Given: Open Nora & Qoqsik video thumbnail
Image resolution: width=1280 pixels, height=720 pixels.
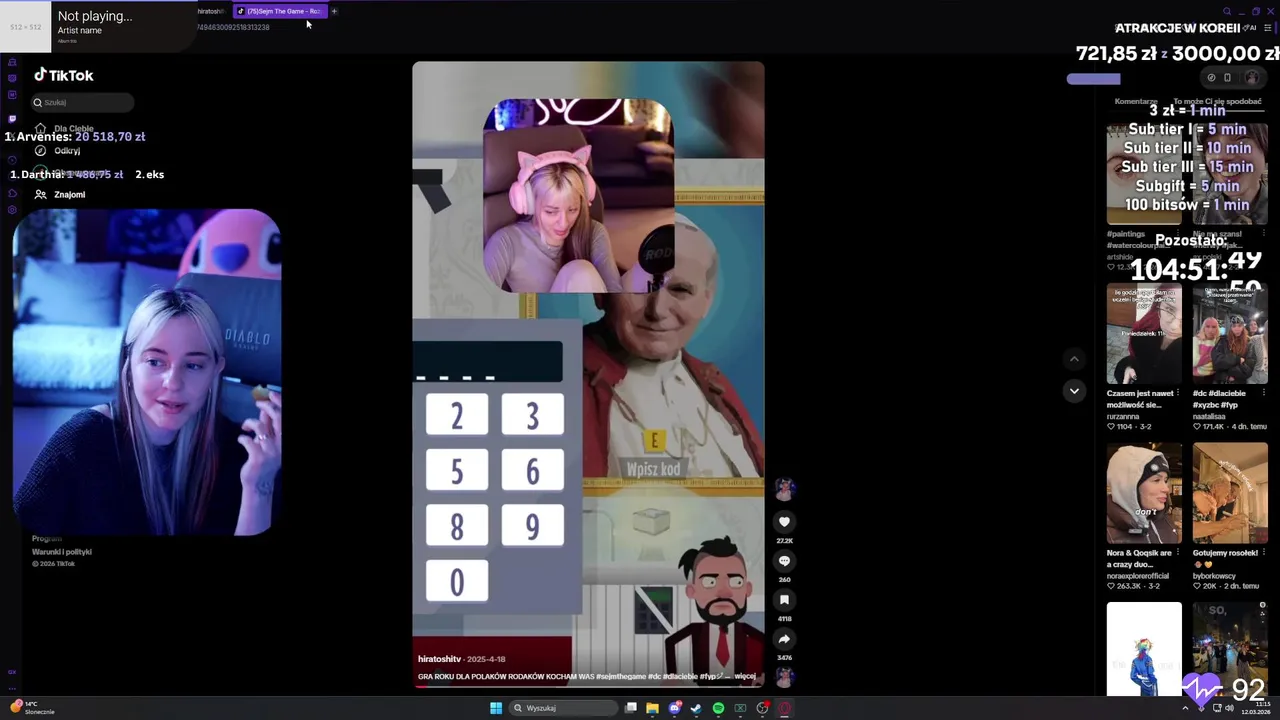Looking at the screenshot, I should point(1144,494).
